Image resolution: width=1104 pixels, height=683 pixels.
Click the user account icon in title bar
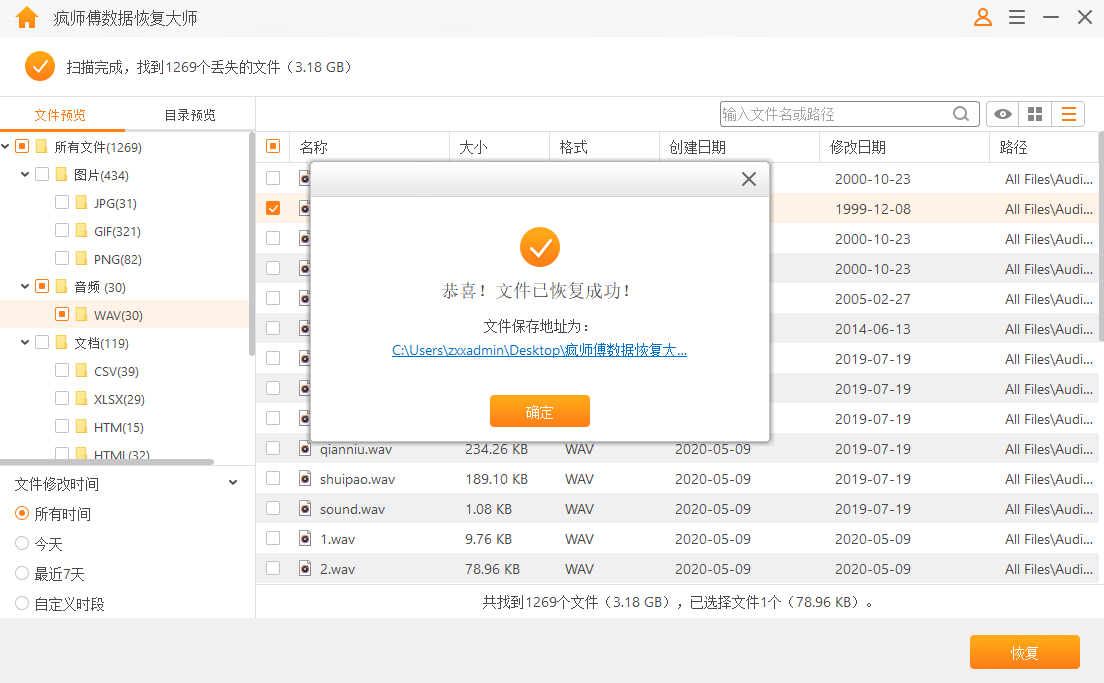click(x=982, y=17)
